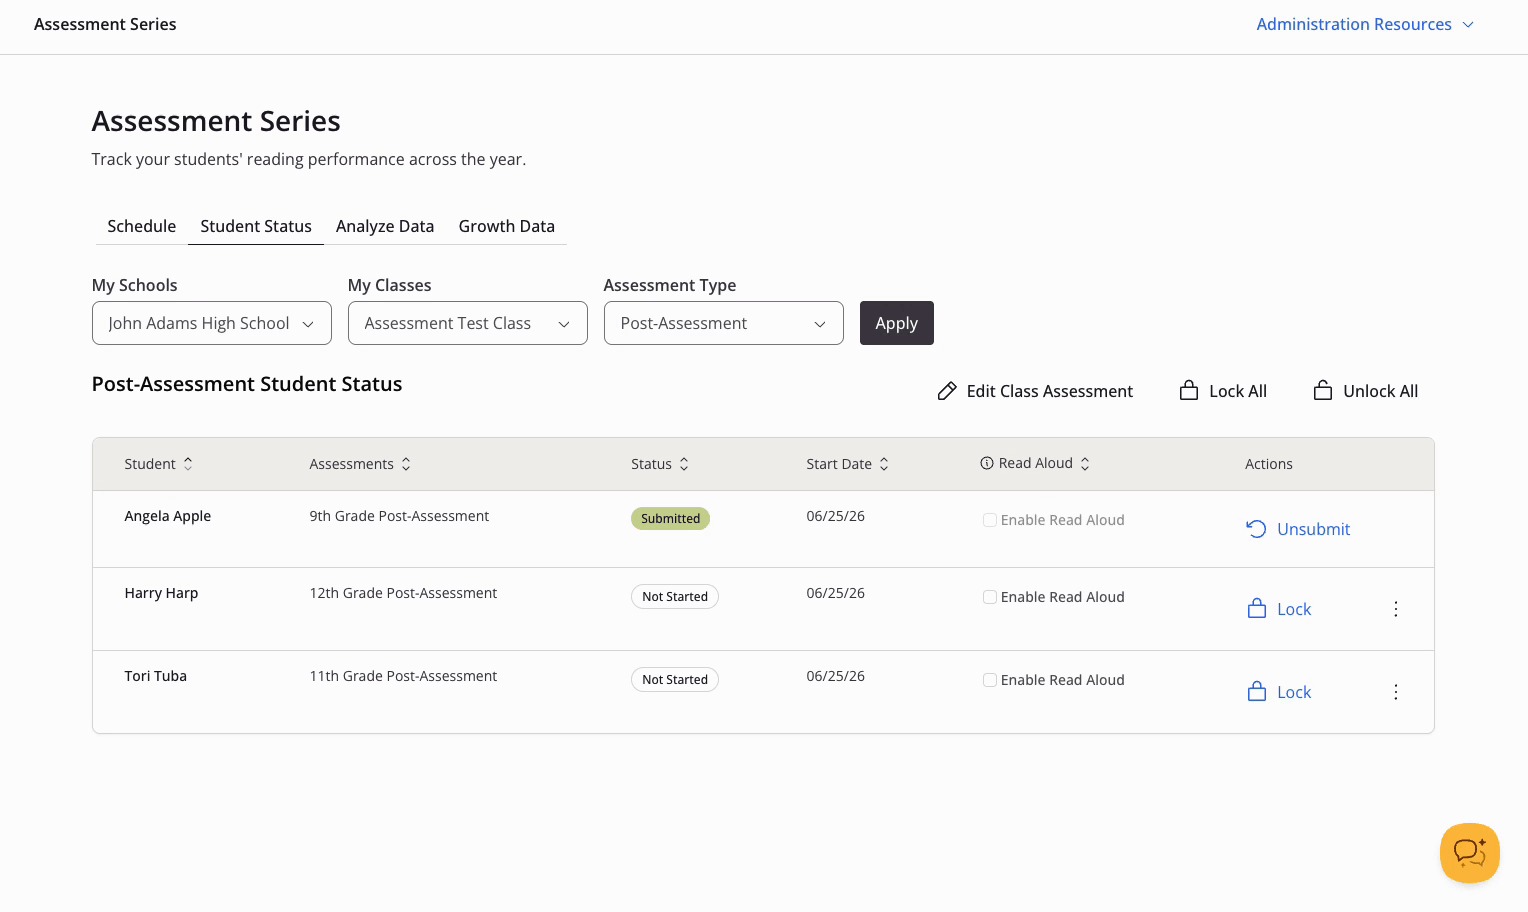Image resolution: width=1528 pixels, height=912 pixels.
Task: Click the 9th Grade Post-Assessment cell
Action: coord(399,516)
